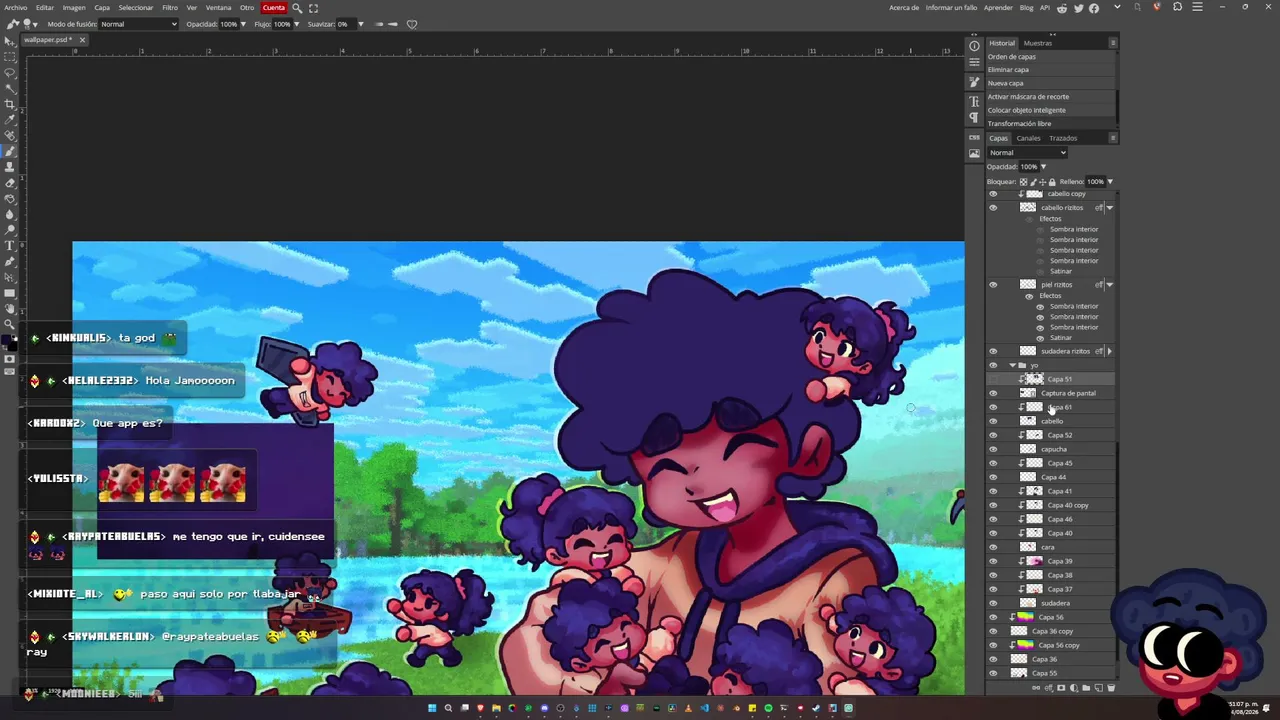This screenshot has height=720, width=1280.
Task: Toggle visibility of Capa 36 copy layer
Action: (x=993, y=631)
